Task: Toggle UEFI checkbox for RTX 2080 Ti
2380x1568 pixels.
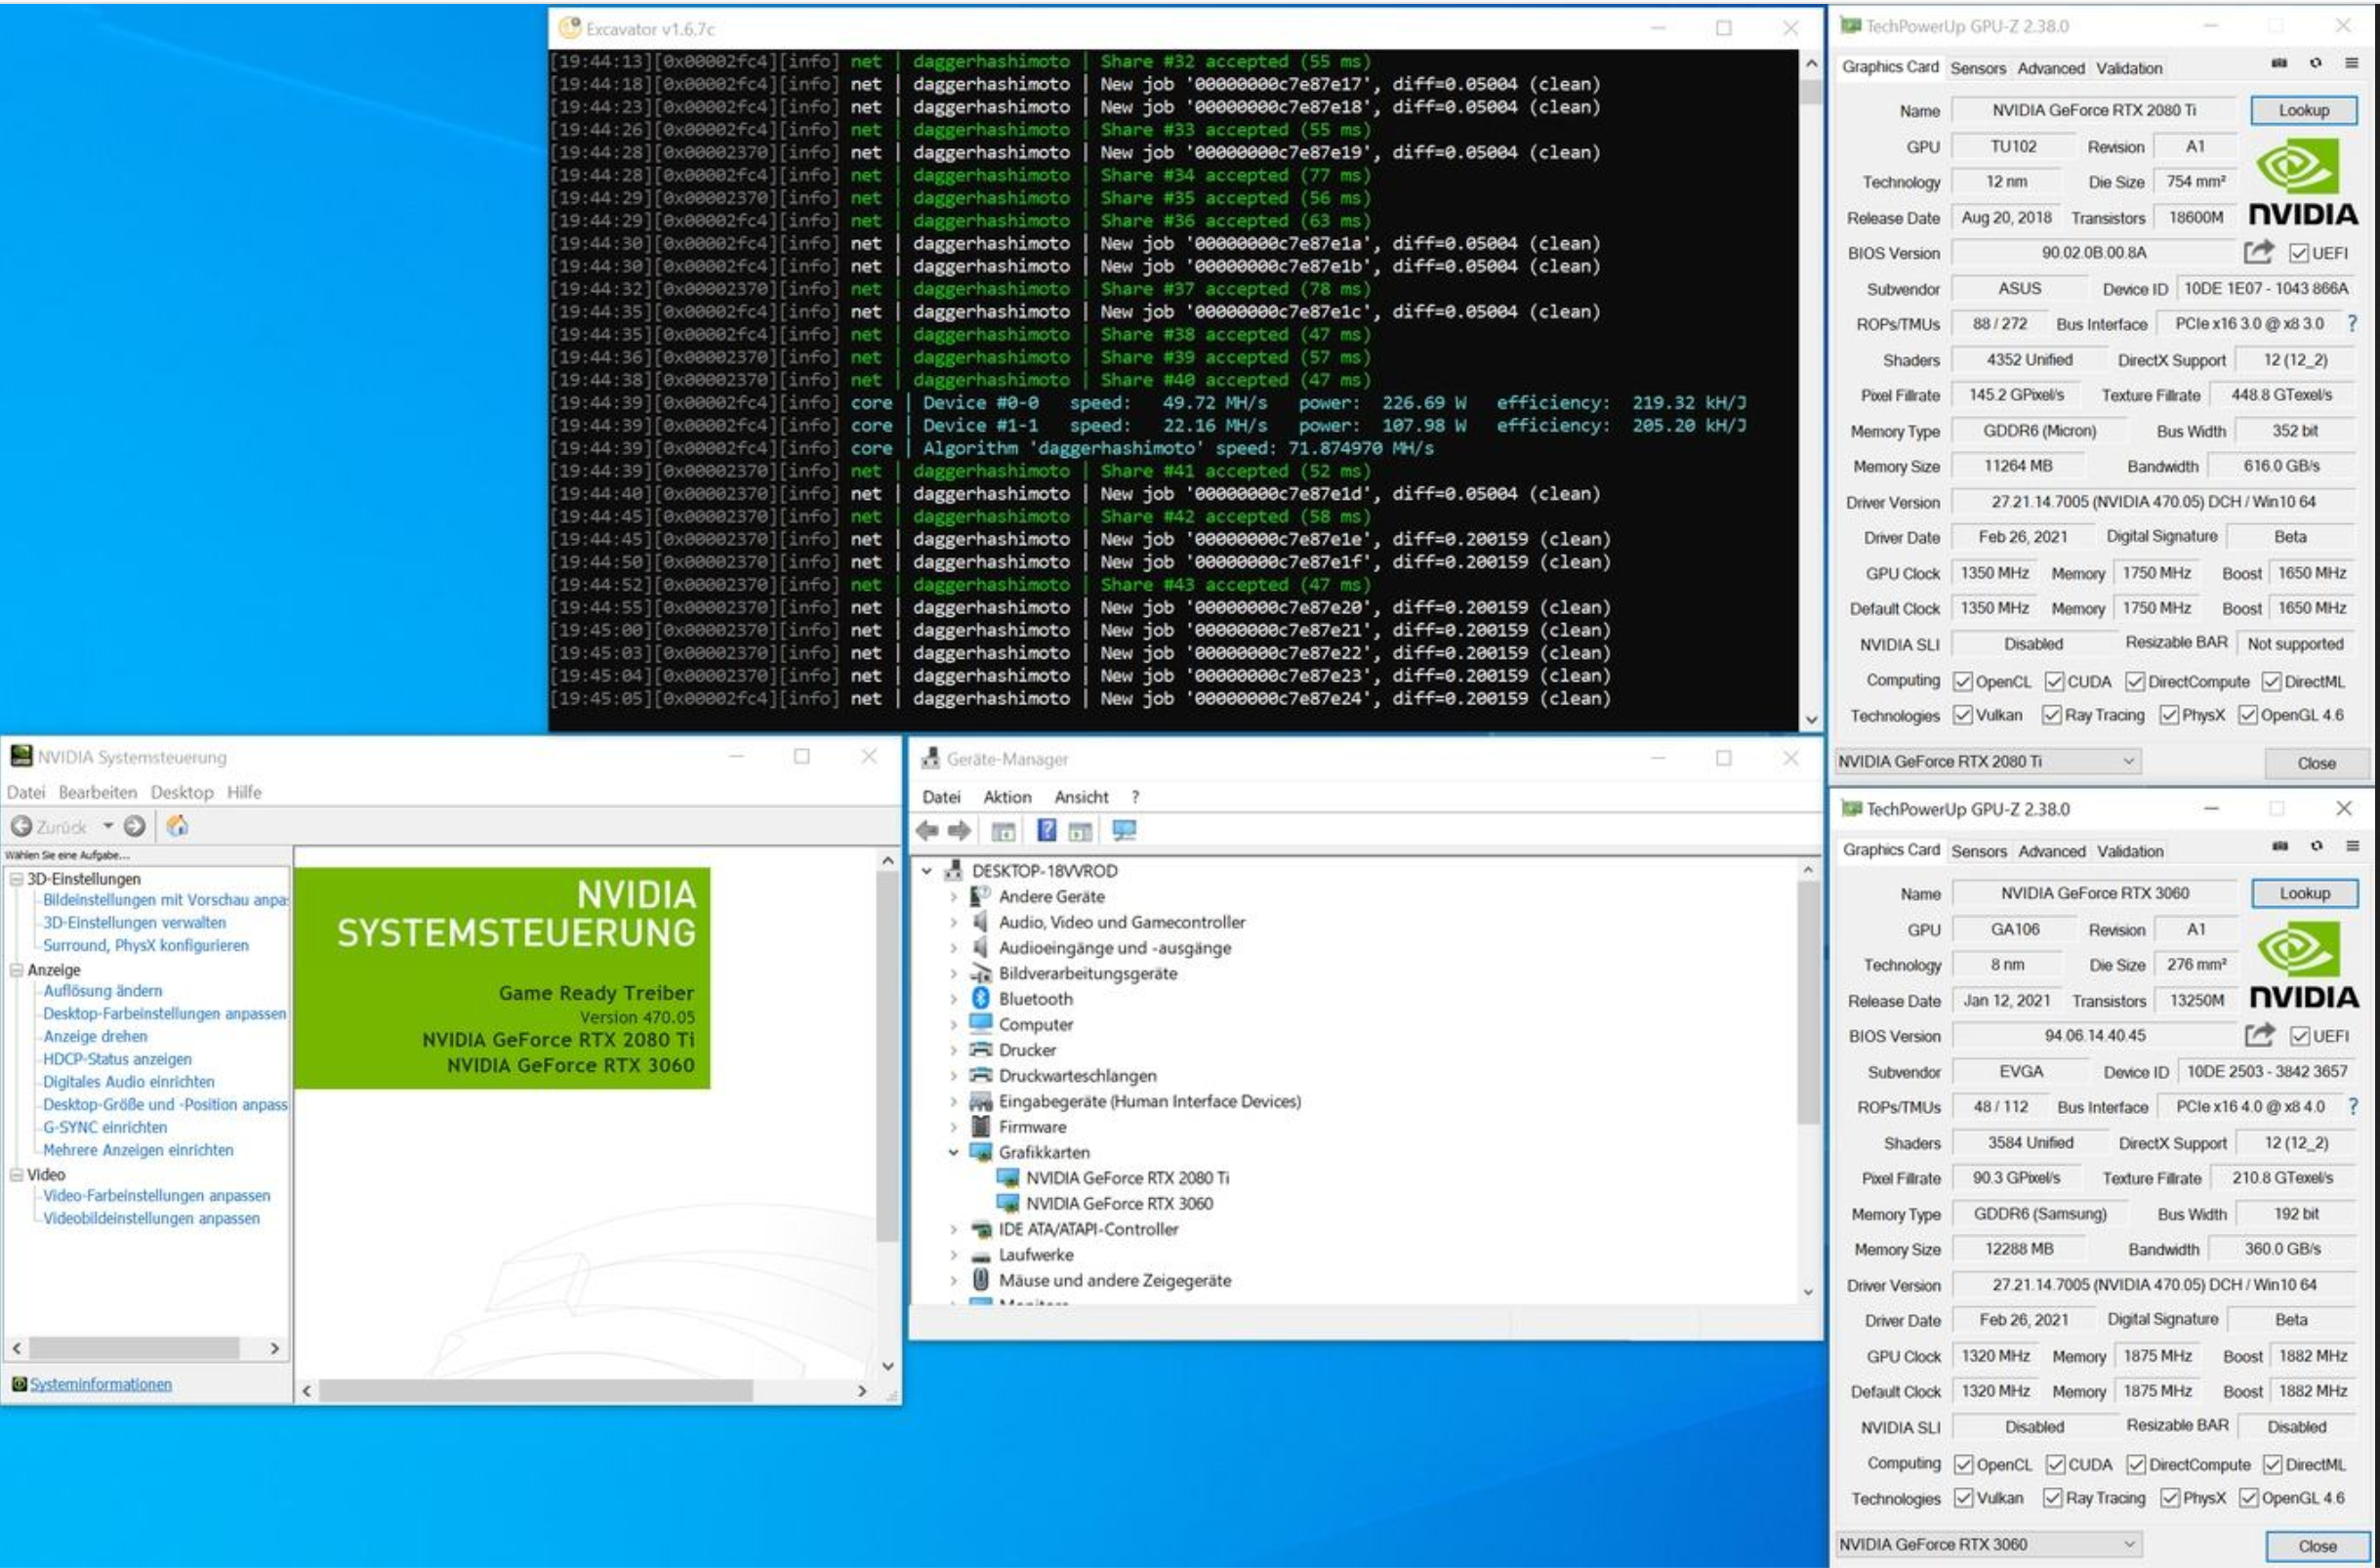Action: tap(2299, 253)
